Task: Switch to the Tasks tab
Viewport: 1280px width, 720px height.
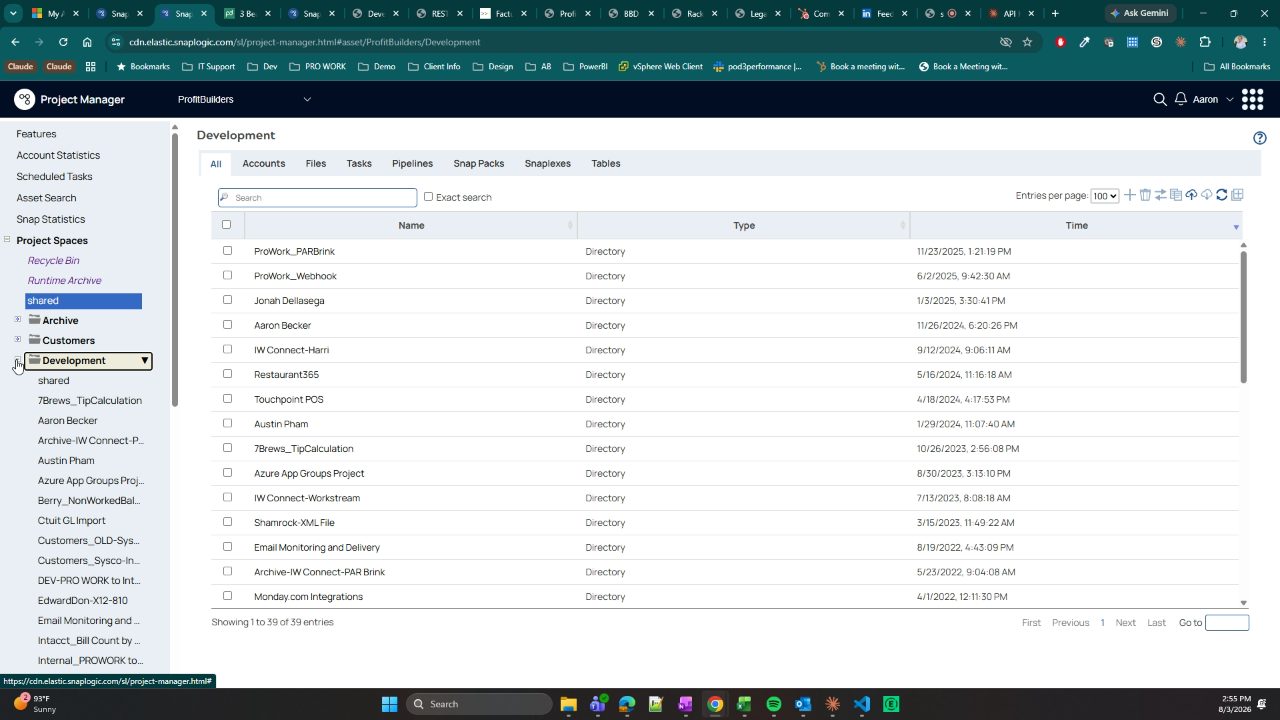Action: click(359, 163)
